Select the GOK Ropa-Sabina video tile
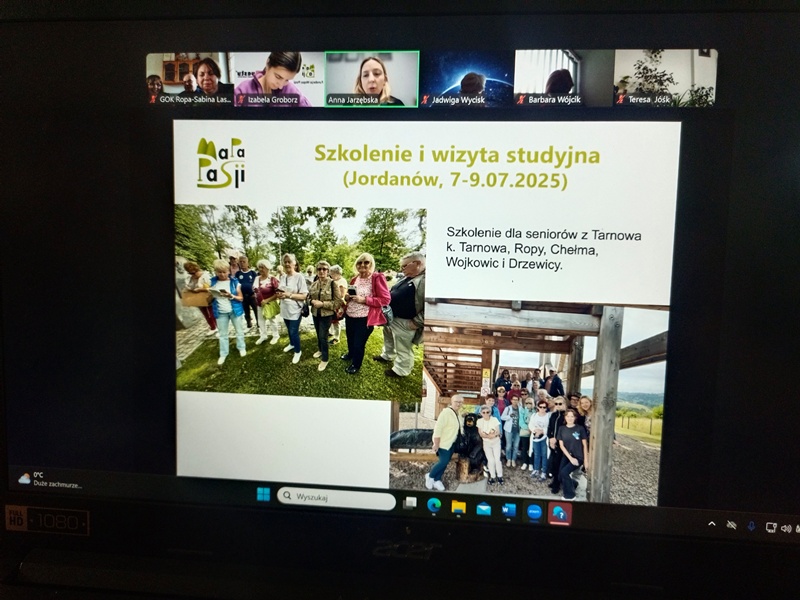Viewport: 800px width, 600px height. click(x=189, y=77)
